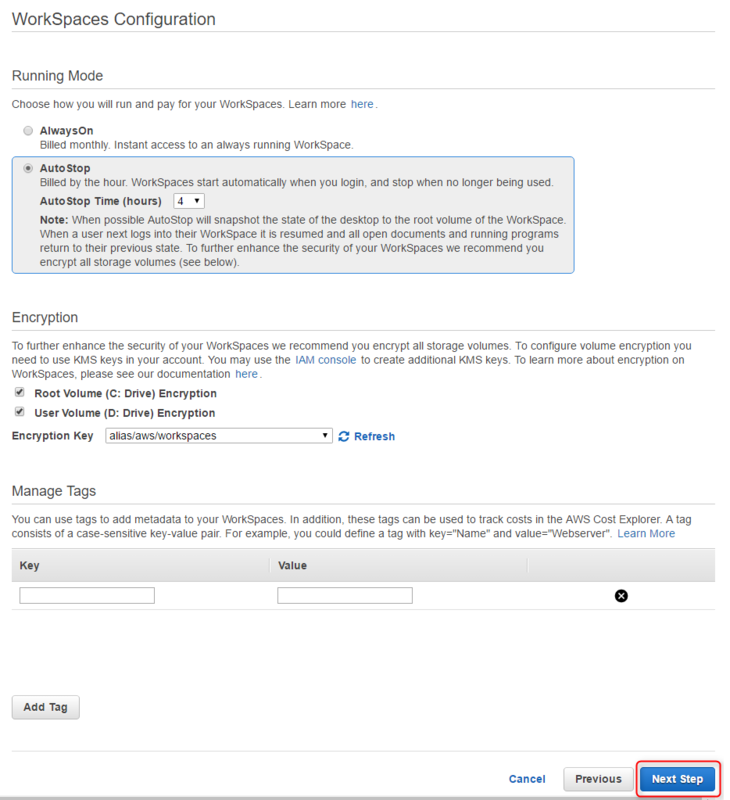Viewport: 730px width, 800px height.
Task: Click the 'here' link about running modes
Action: pos(362,104)
